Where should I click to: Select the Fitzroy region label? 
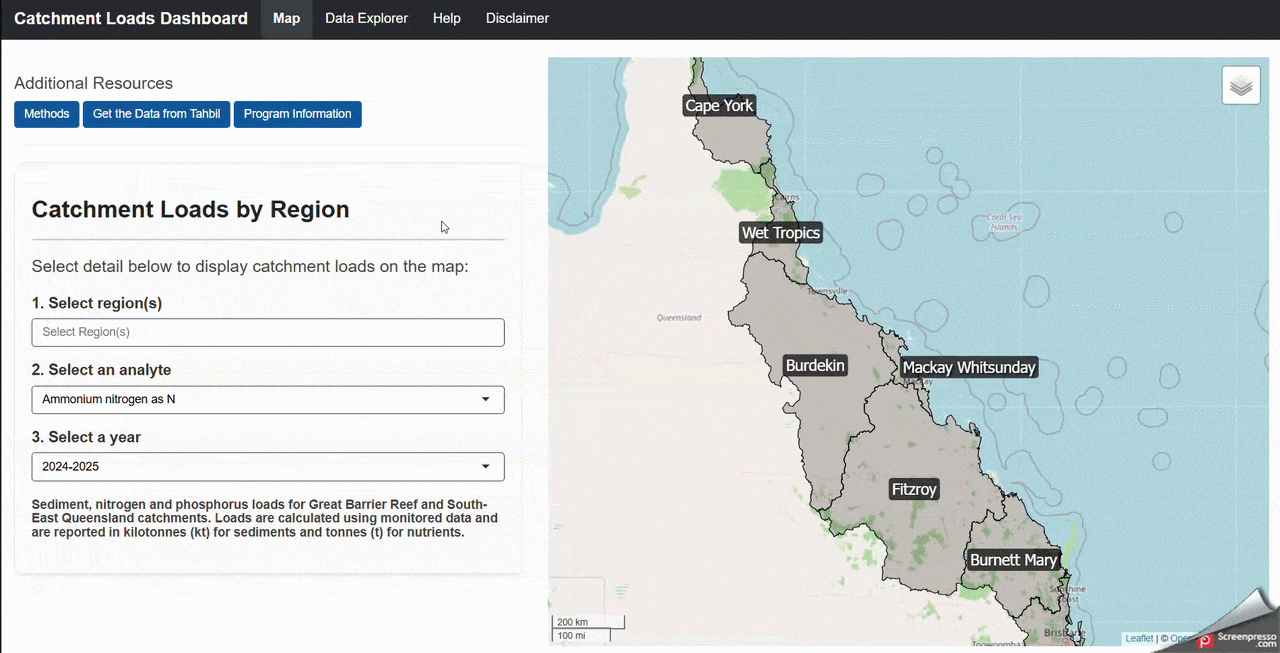(914, 489)
